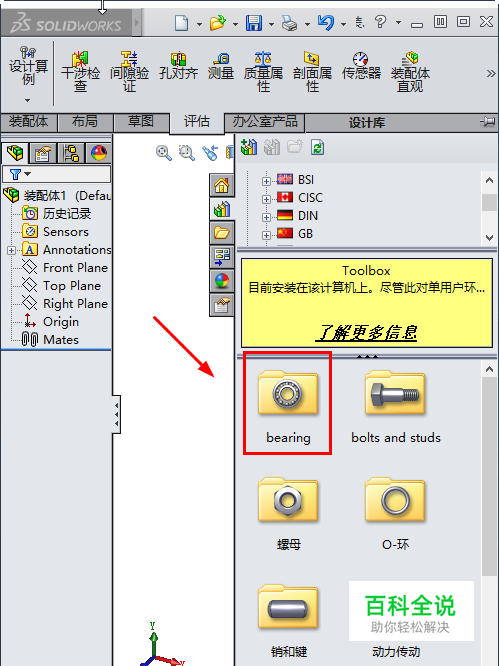
Task: Switch to the 布局 tab
Action: click(85, 122)
